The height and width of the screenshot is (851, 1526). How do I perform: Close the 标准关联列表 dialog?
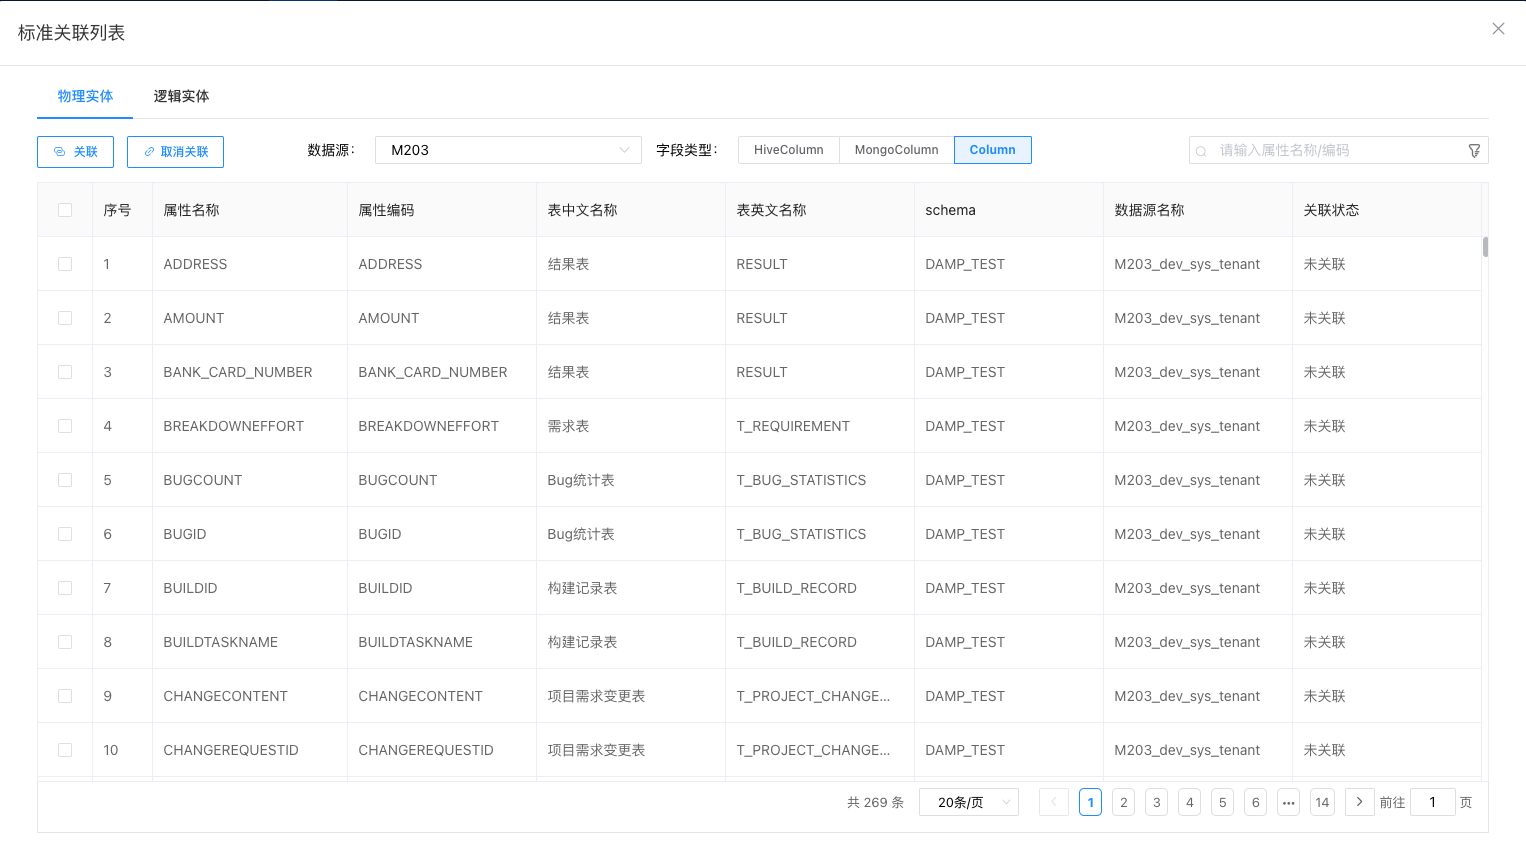tap(1498, 29)
